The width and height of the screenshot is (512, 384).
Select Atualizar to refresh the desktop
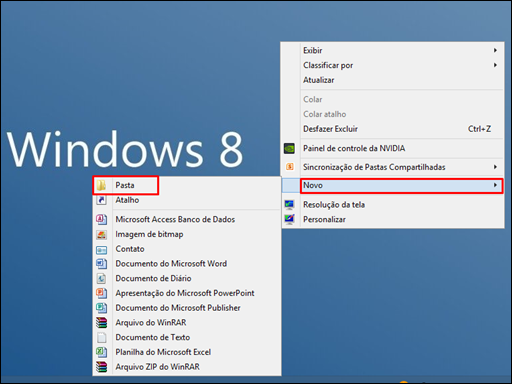coord(393,80)
